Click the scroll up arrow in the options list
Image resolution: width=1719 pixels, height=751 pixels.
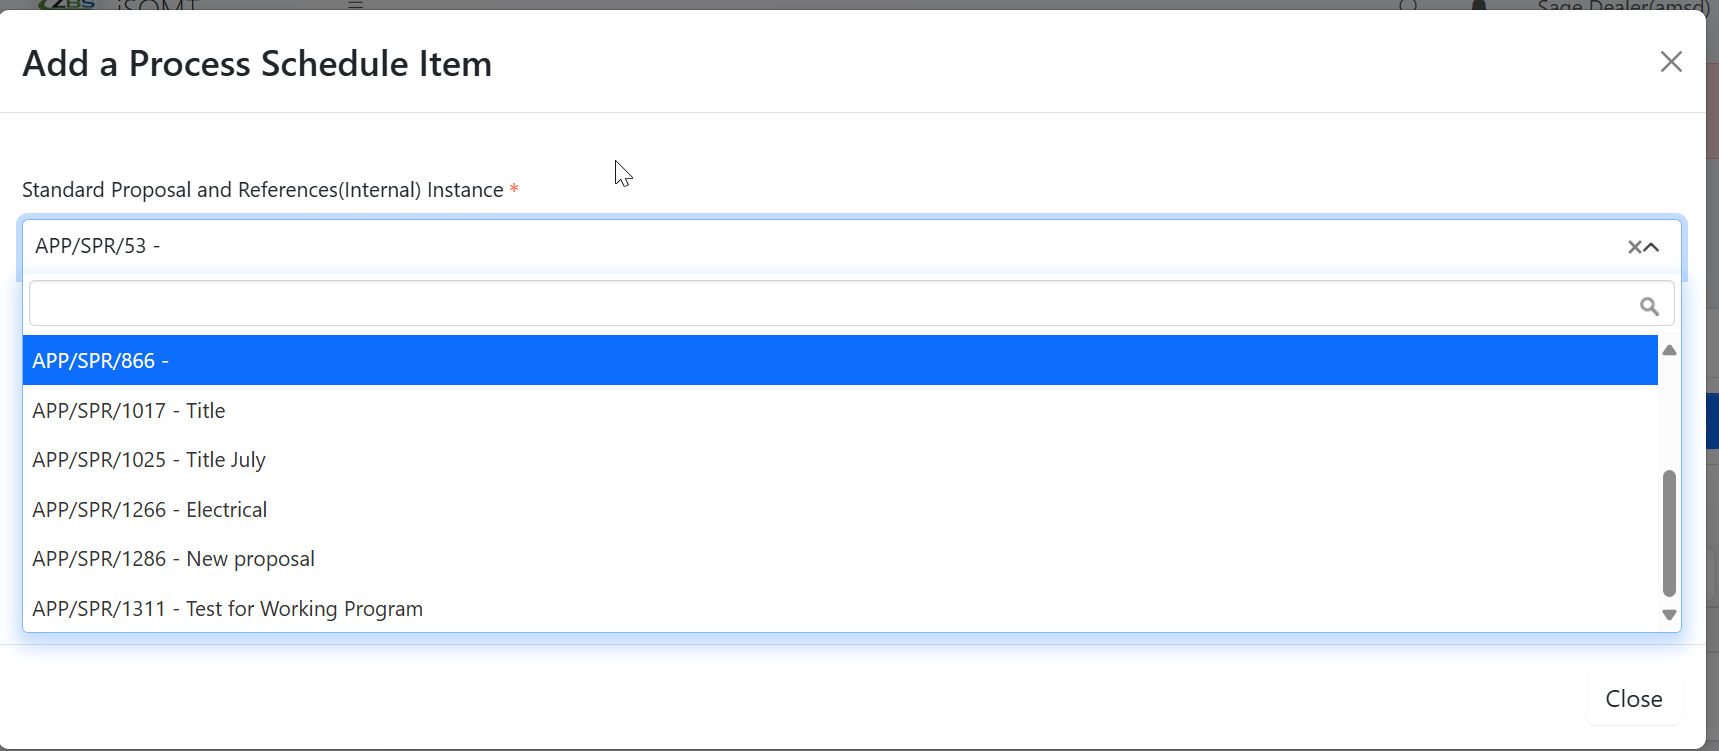pyautogui.click(x=1669, y=350)
